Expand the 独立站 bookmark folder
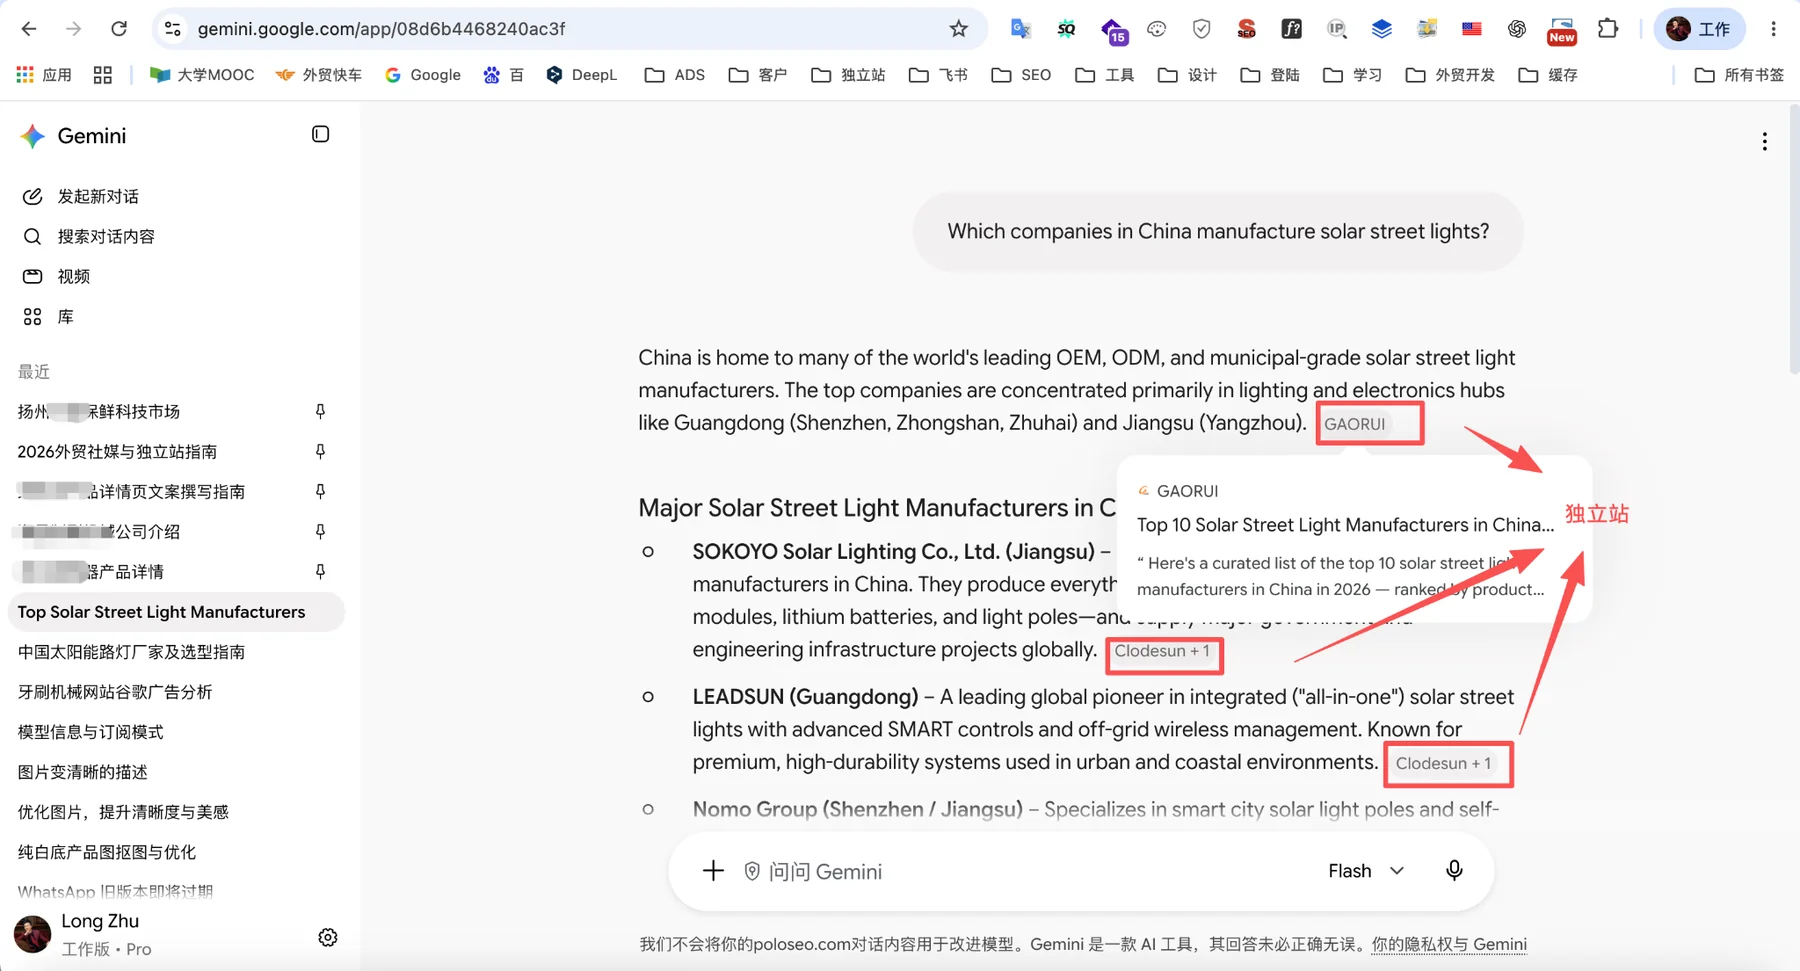The width and height of the screenshot is (1800, 971). [849, 75]
